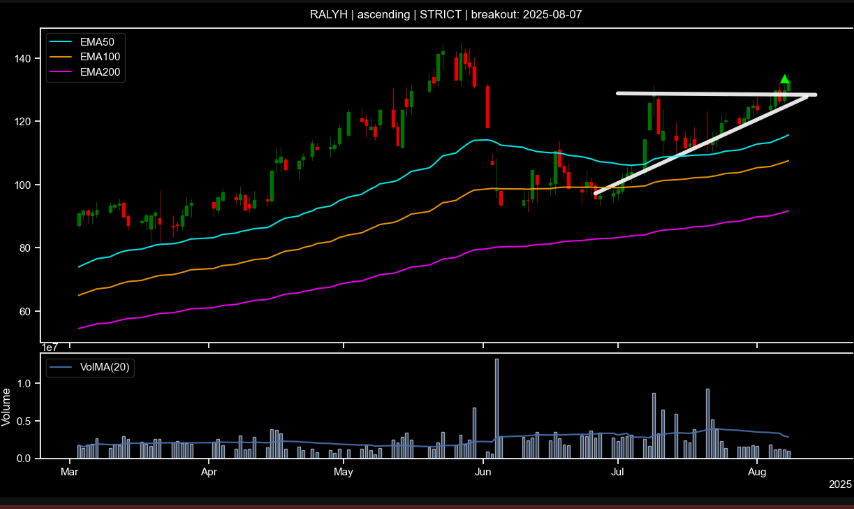
Task: Click the 80 price axis label
Action: (26, 248)
